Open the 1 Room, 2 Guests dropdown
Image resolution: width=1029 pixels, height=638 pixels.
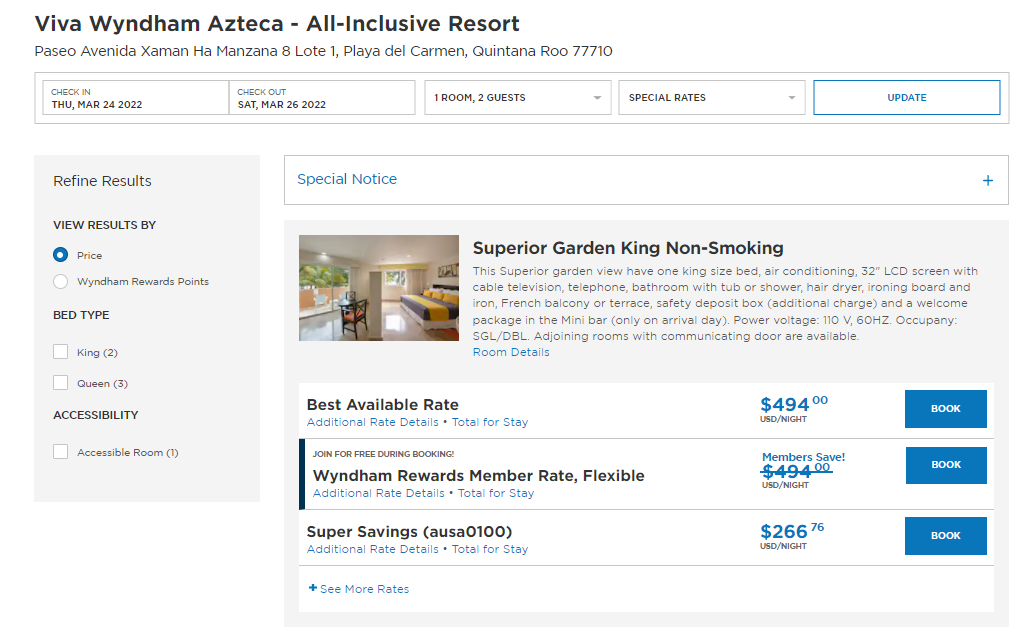(x=517, y=97)
